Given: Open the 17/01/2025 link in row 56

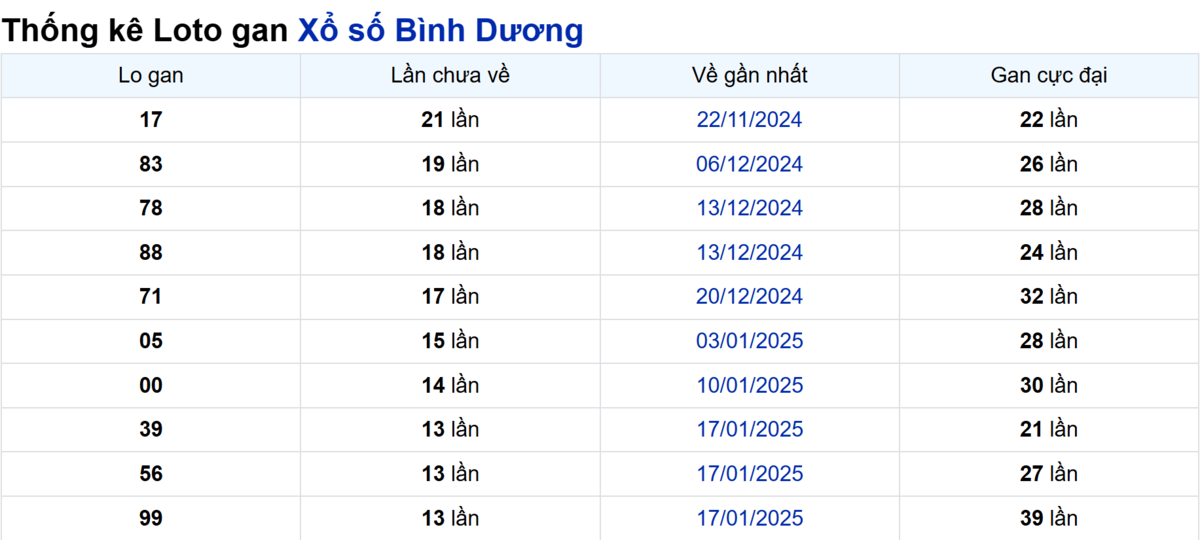Looking at the screenshot, I should 749,474.
